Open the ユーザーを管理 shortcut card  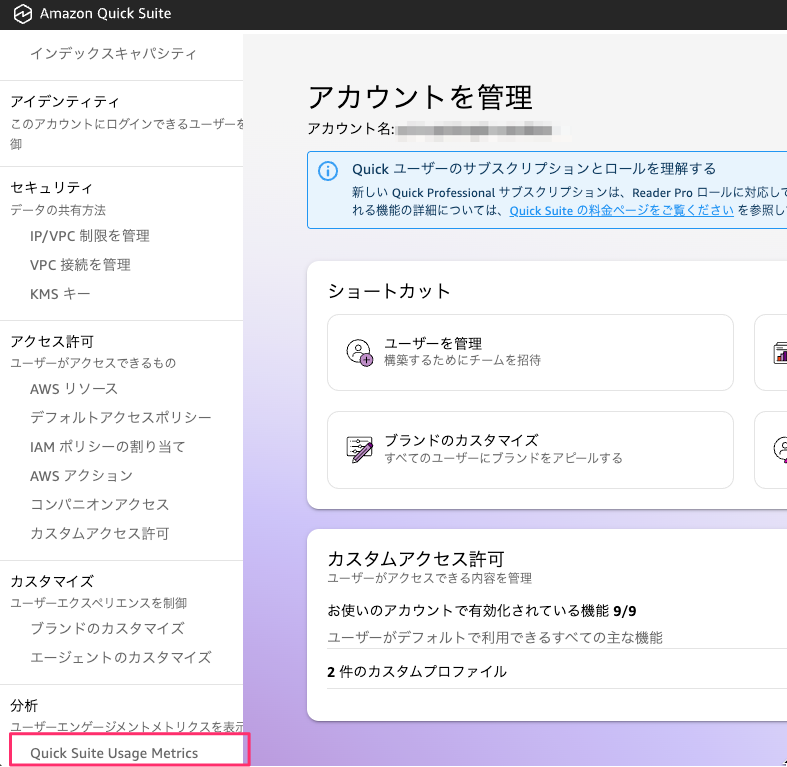530,352
